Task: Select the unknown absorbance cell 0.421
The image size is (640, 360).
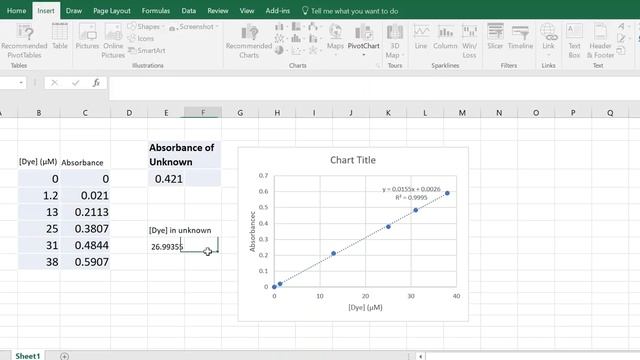Action: click(166, 179)
